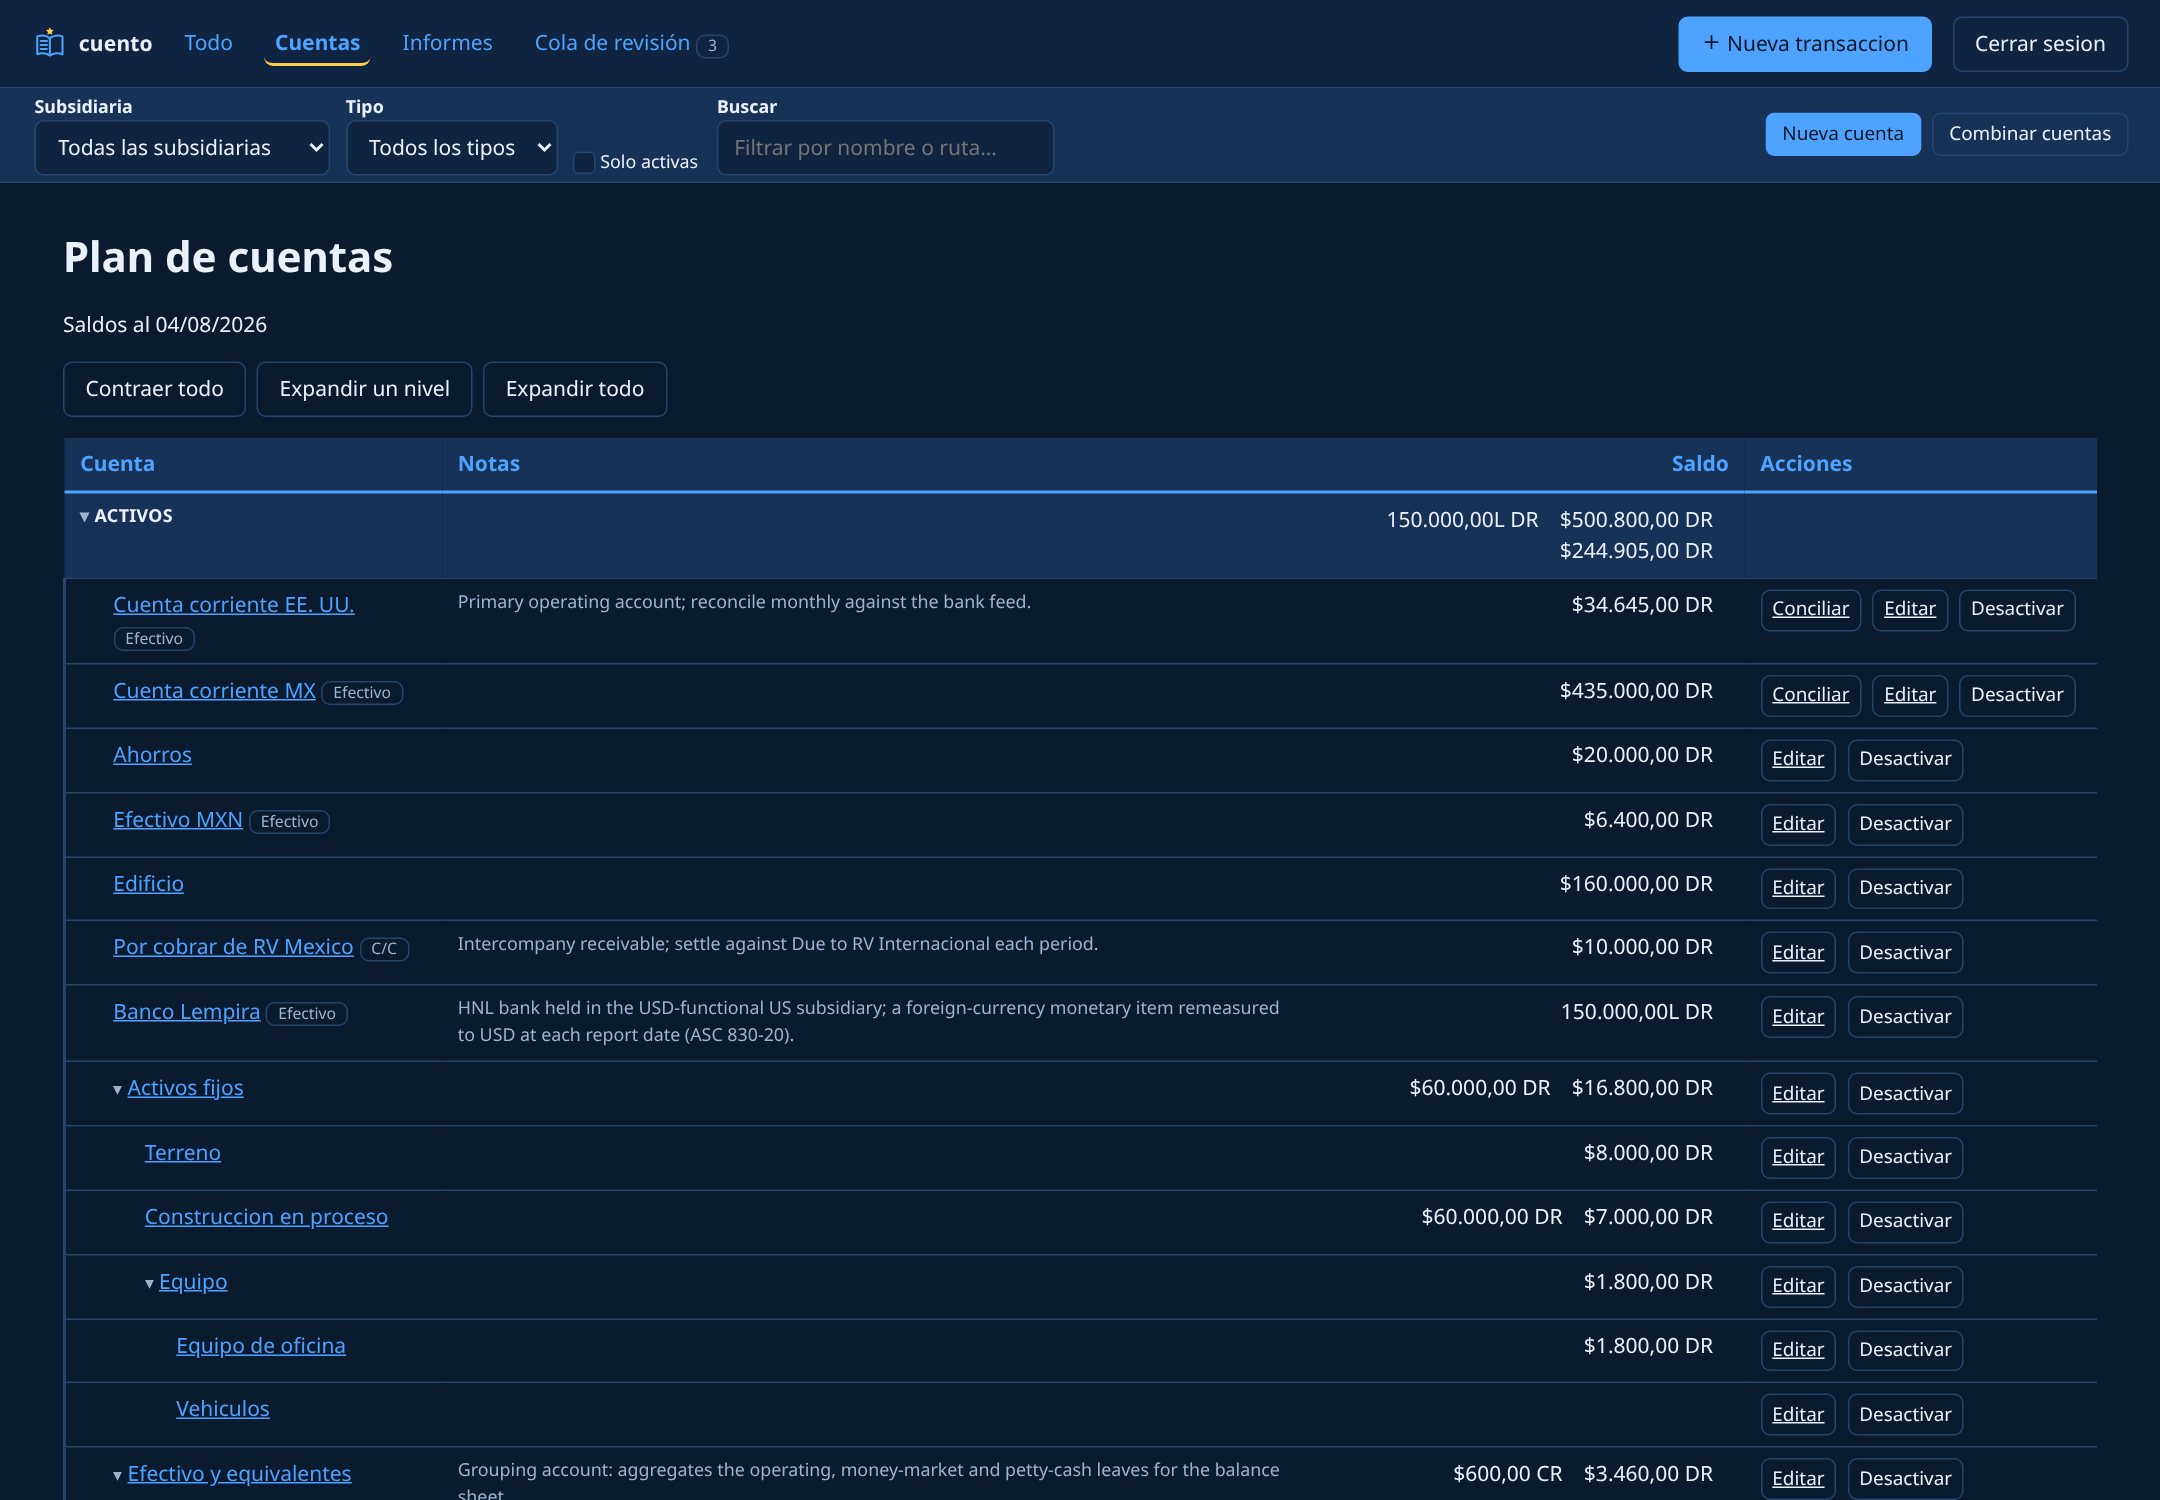Screen dimensions: 2160x1500
Task: Click the Saldos al 04/08/2026 text
Action: (165, 325)
